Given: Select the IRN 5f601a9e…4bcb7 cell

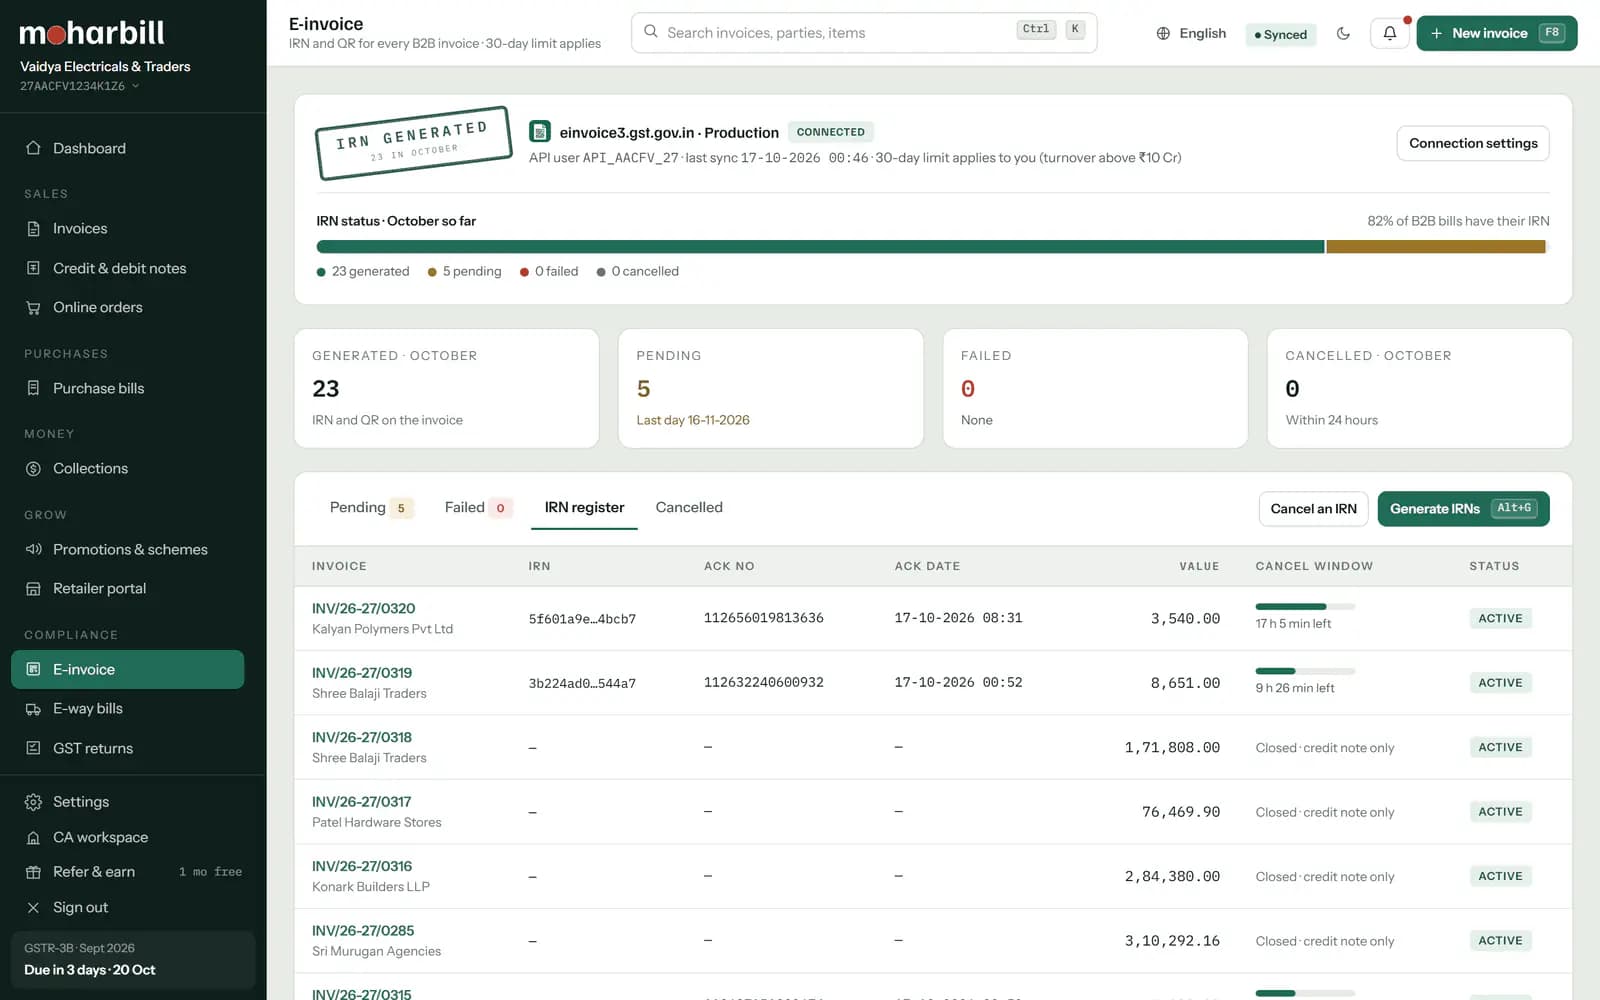Looking at the screenshot, I should (x=582, y=619).
